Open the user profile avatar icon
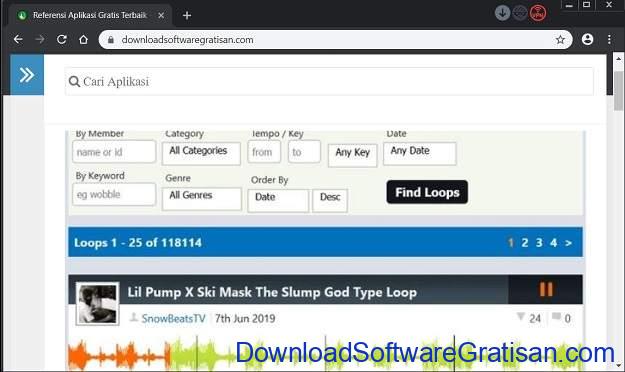Screen dimensions: 625x372 point(587,39)
